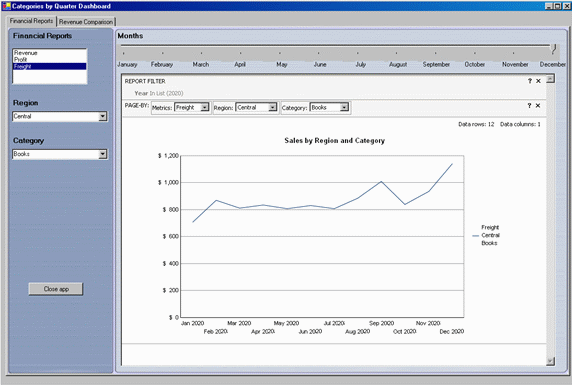Click the report scrollbar down arrow
This screenshot has width=572, height=385.
(550, 361)
